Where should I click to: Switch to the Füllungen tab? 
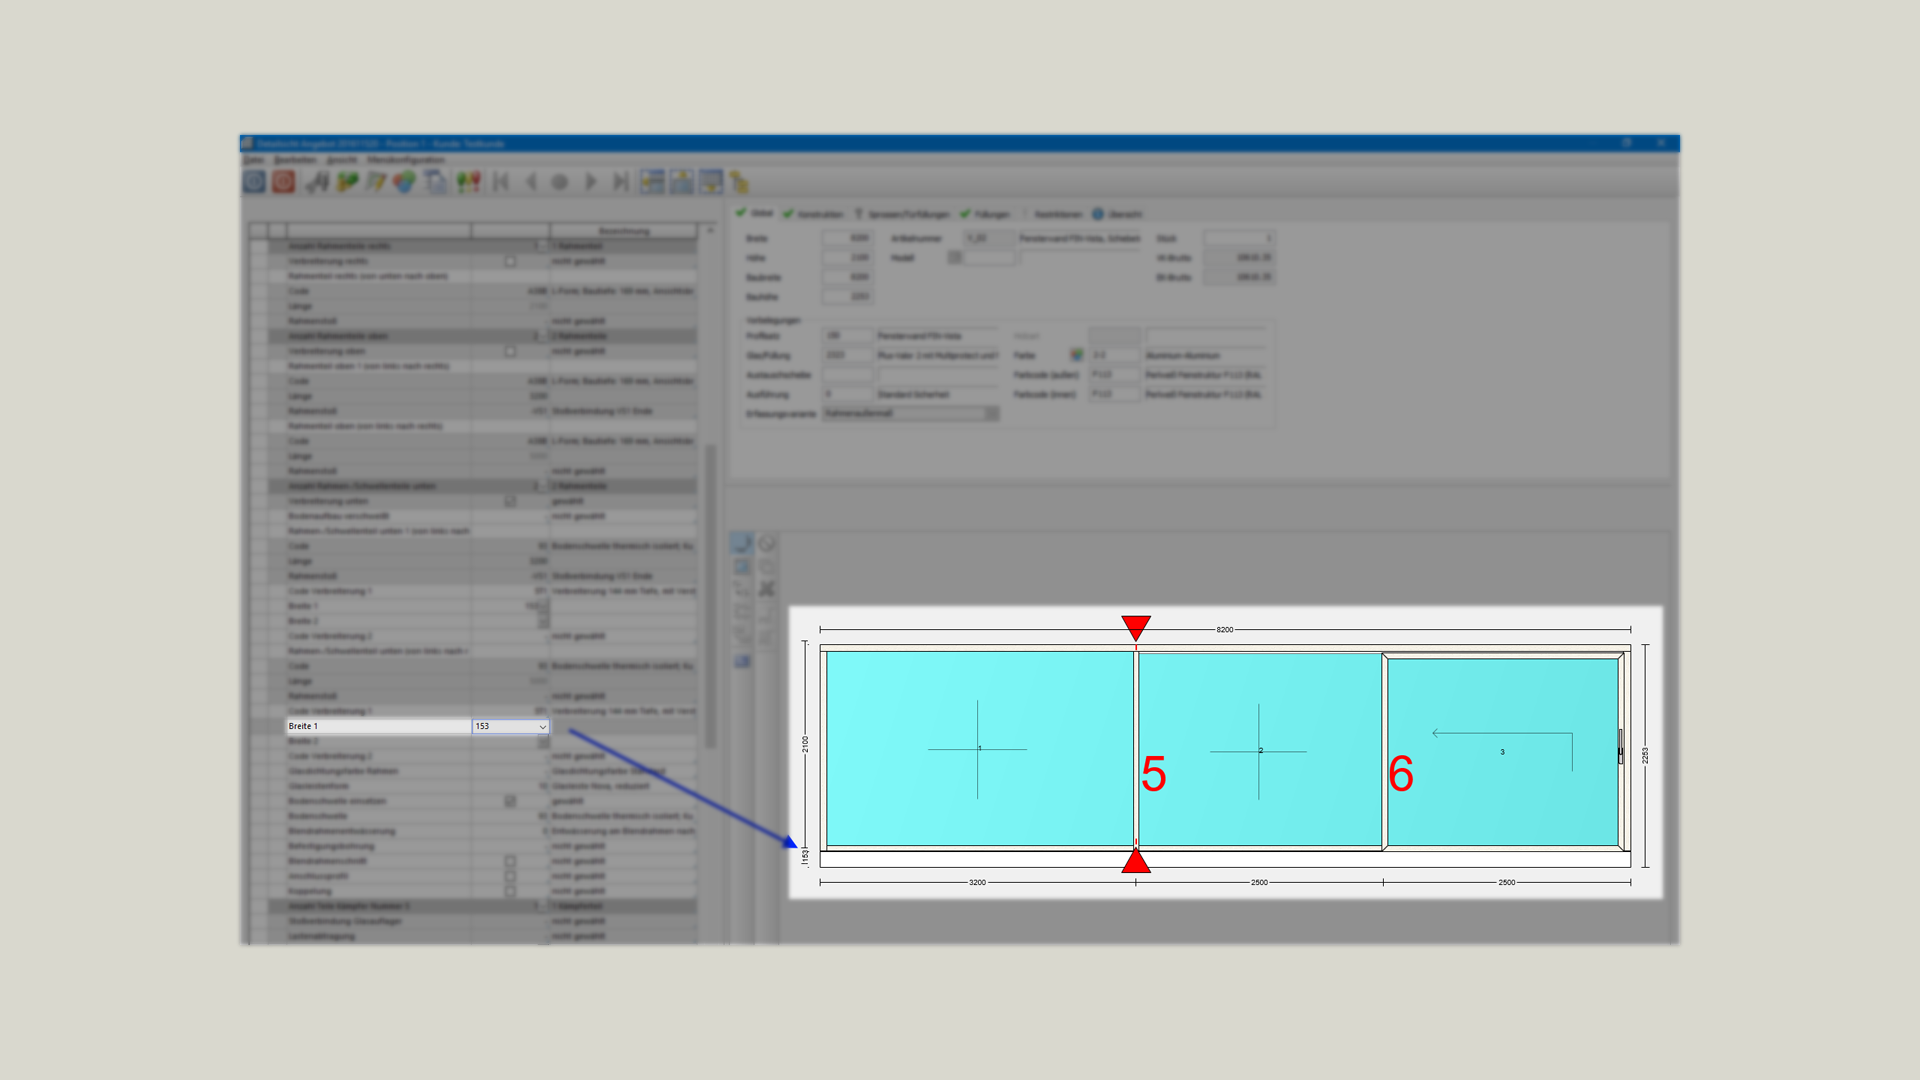985,214
